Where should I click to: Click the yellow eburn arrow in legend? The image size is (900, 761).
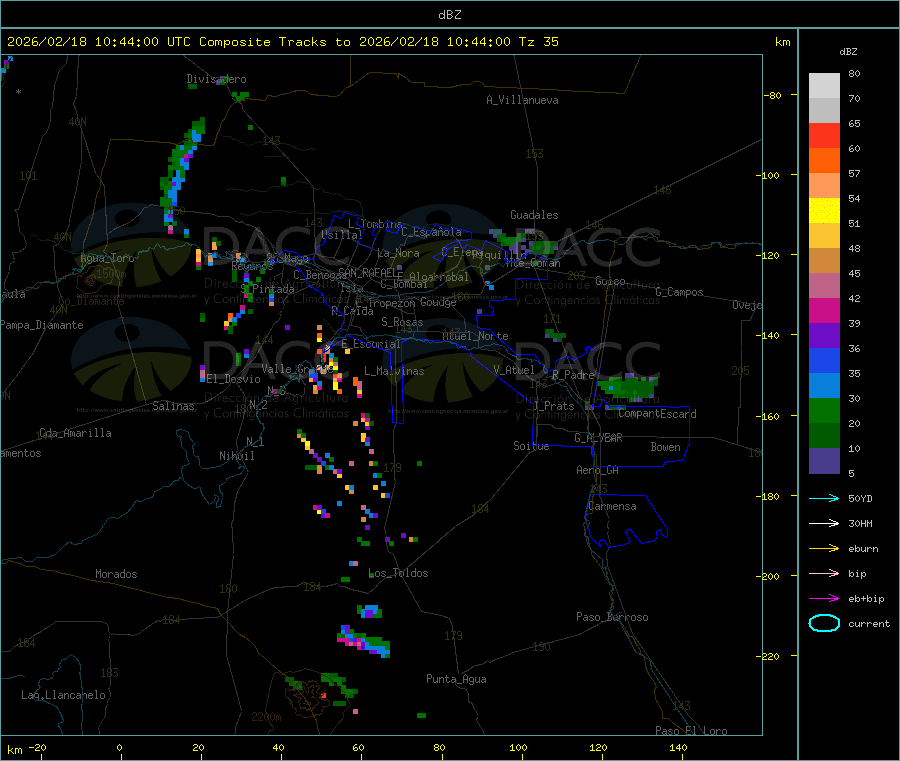pyautogui.click(x=824, y=549)
